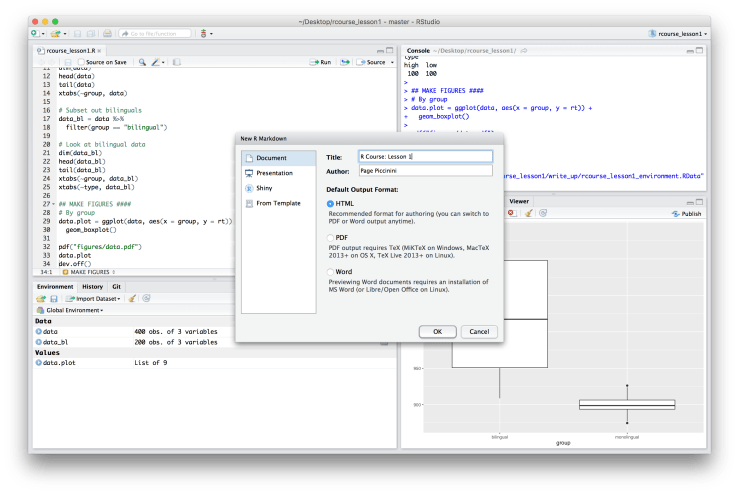Select From Template in the dialog

coord(279,203)
